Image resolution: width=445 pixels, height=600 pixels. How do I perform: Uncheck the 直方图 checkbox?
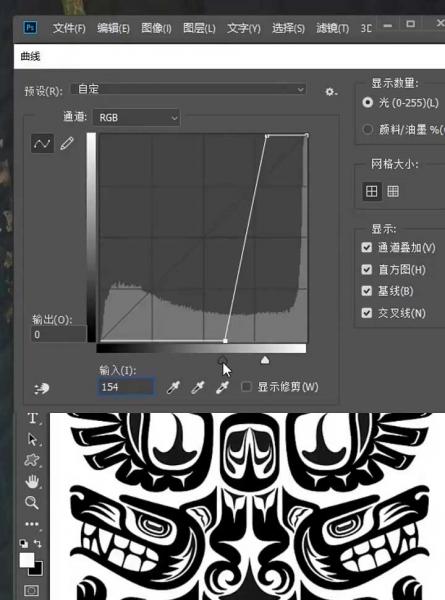point(367,269)
